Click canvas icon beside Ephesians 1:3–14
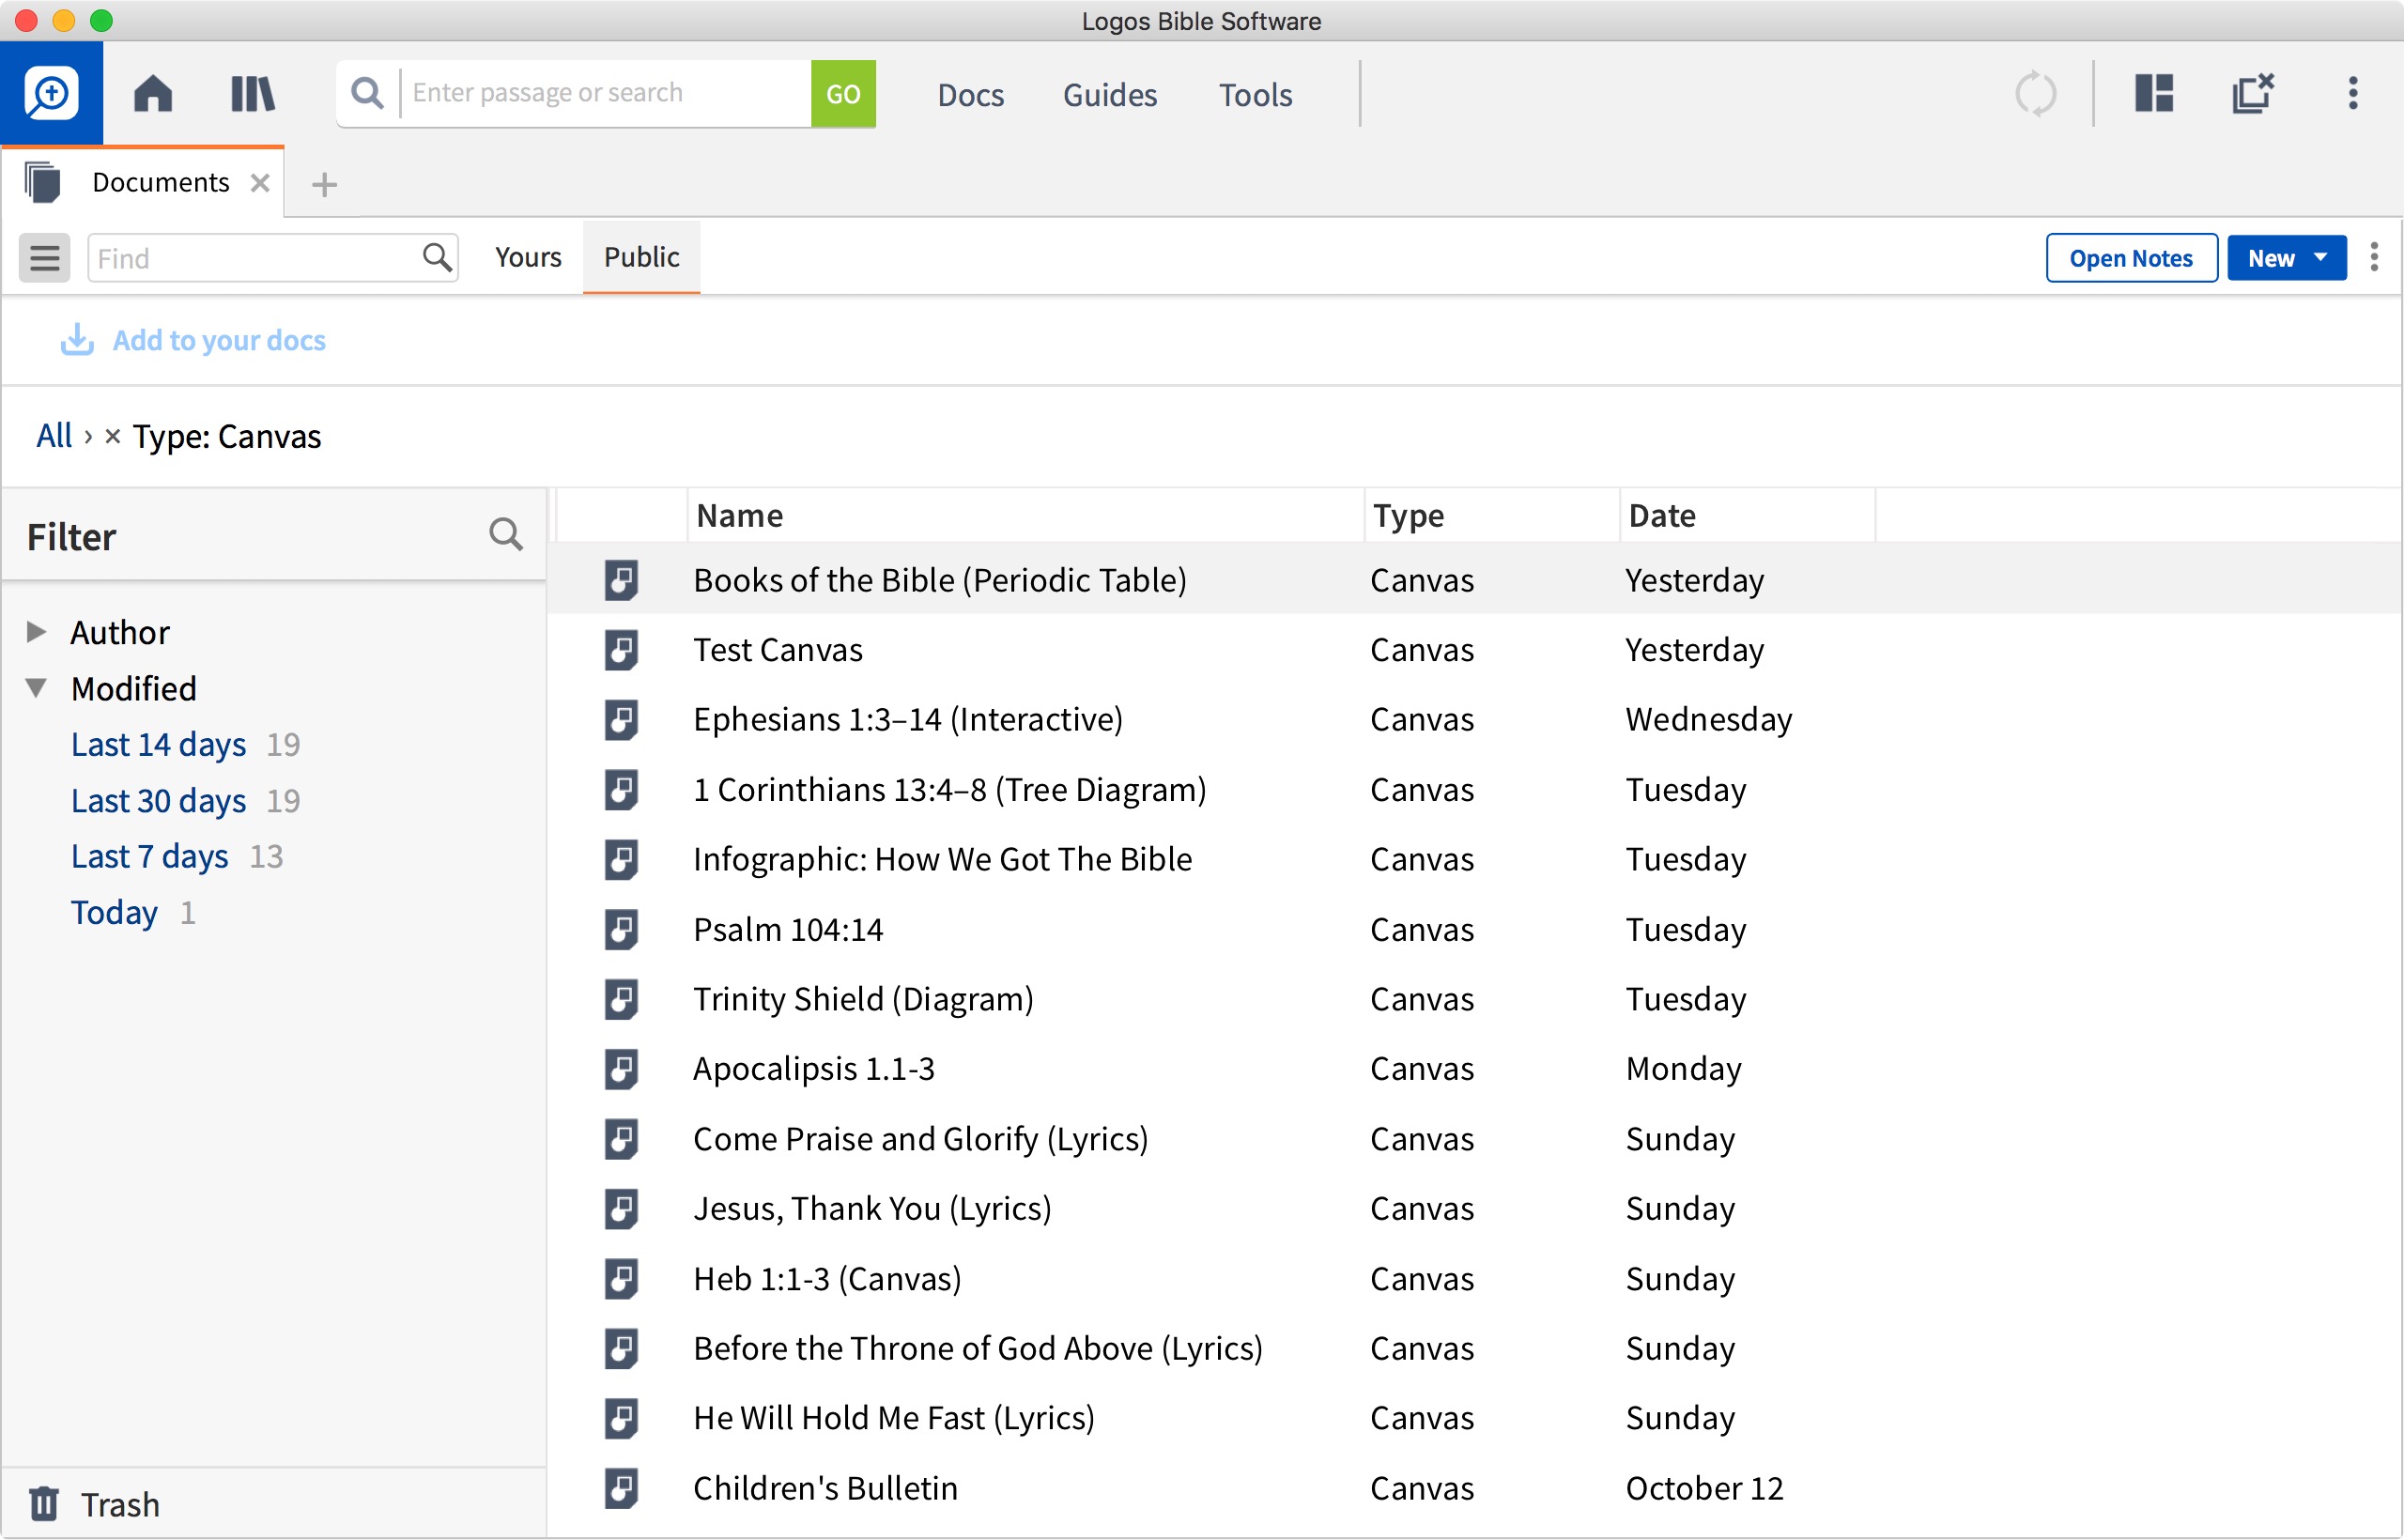2404x1540 pixels. tap(621, 720)
